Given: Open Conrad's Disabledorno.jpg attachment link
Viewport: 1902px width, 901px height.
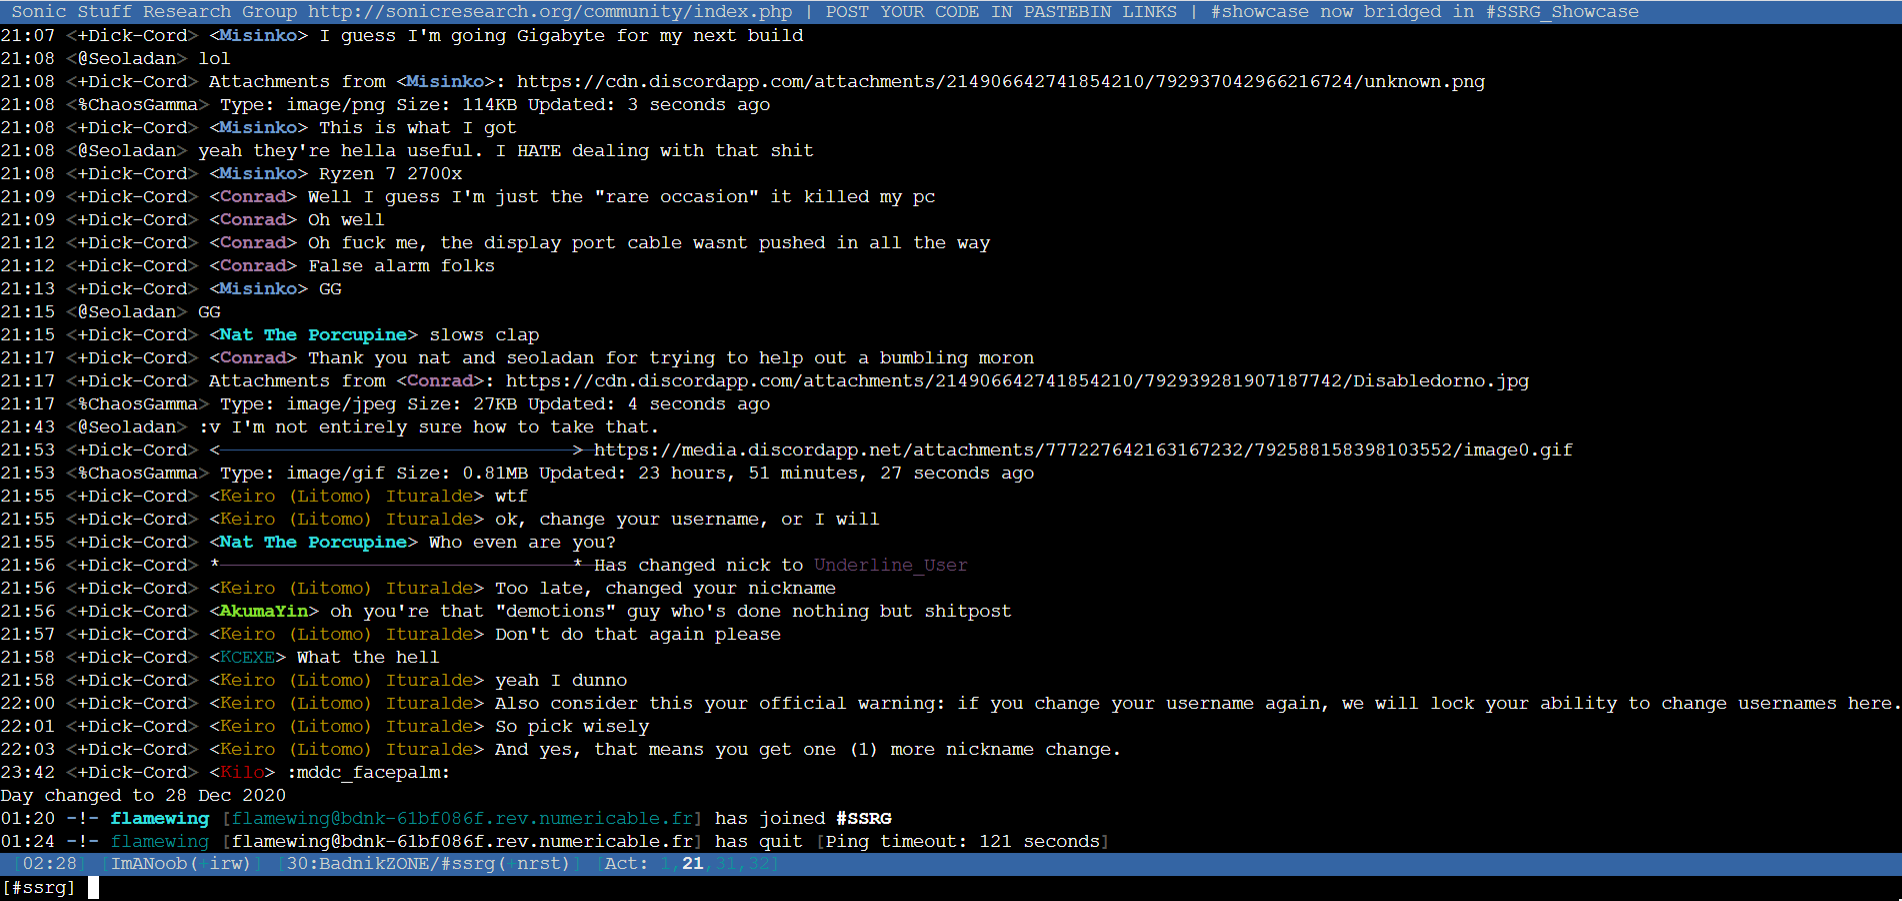Looking at the screenshot, I should tap(1016, 380).
